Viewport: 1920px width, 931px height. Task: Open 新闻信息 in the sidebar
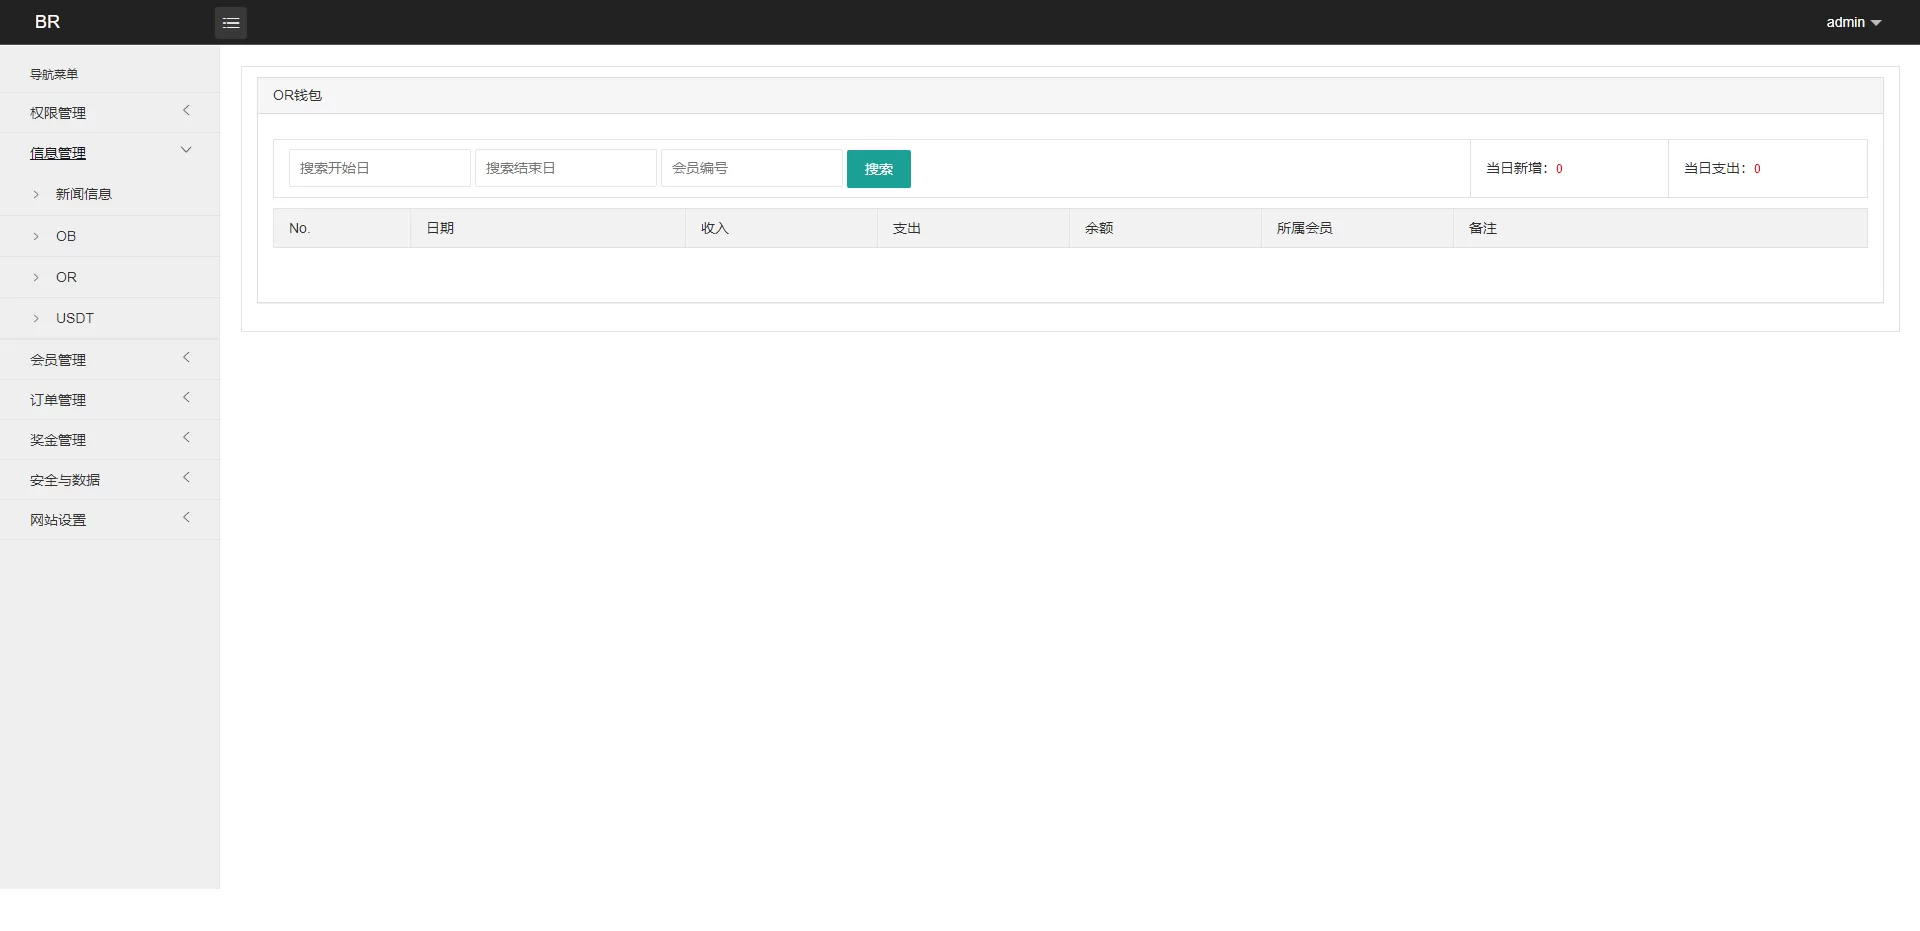click(83, 194)
